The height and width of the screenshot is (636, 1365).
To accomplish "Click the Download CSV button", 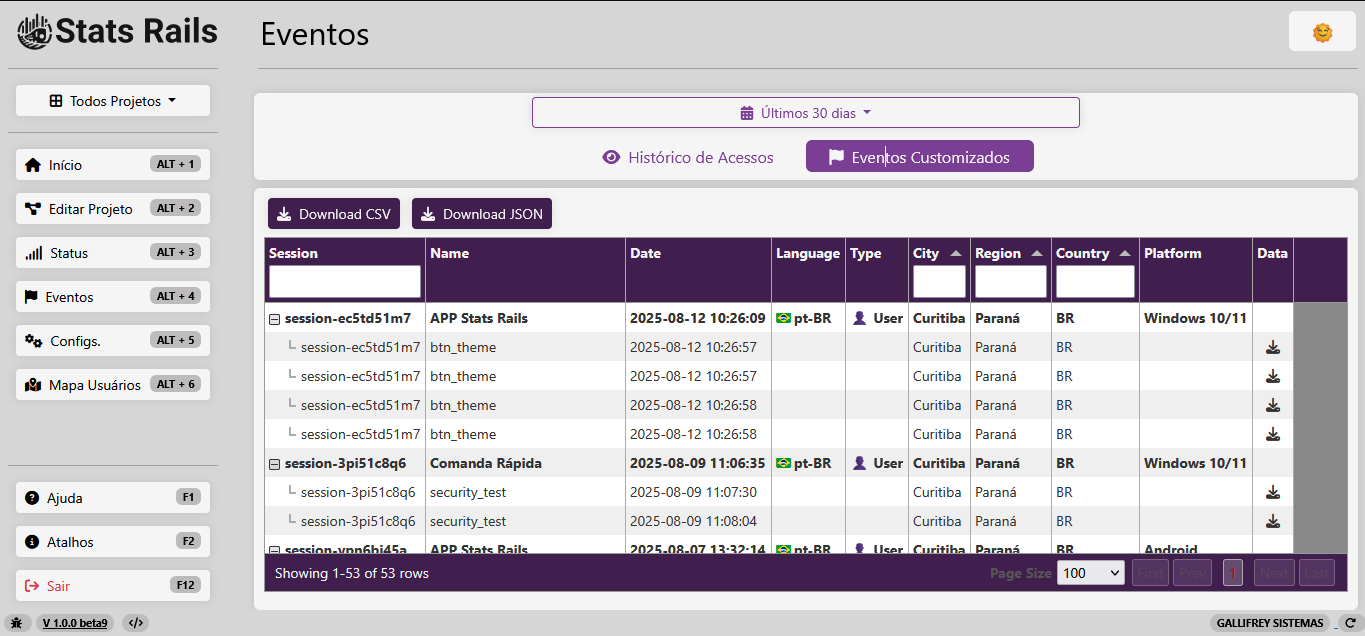I will 334,214.
